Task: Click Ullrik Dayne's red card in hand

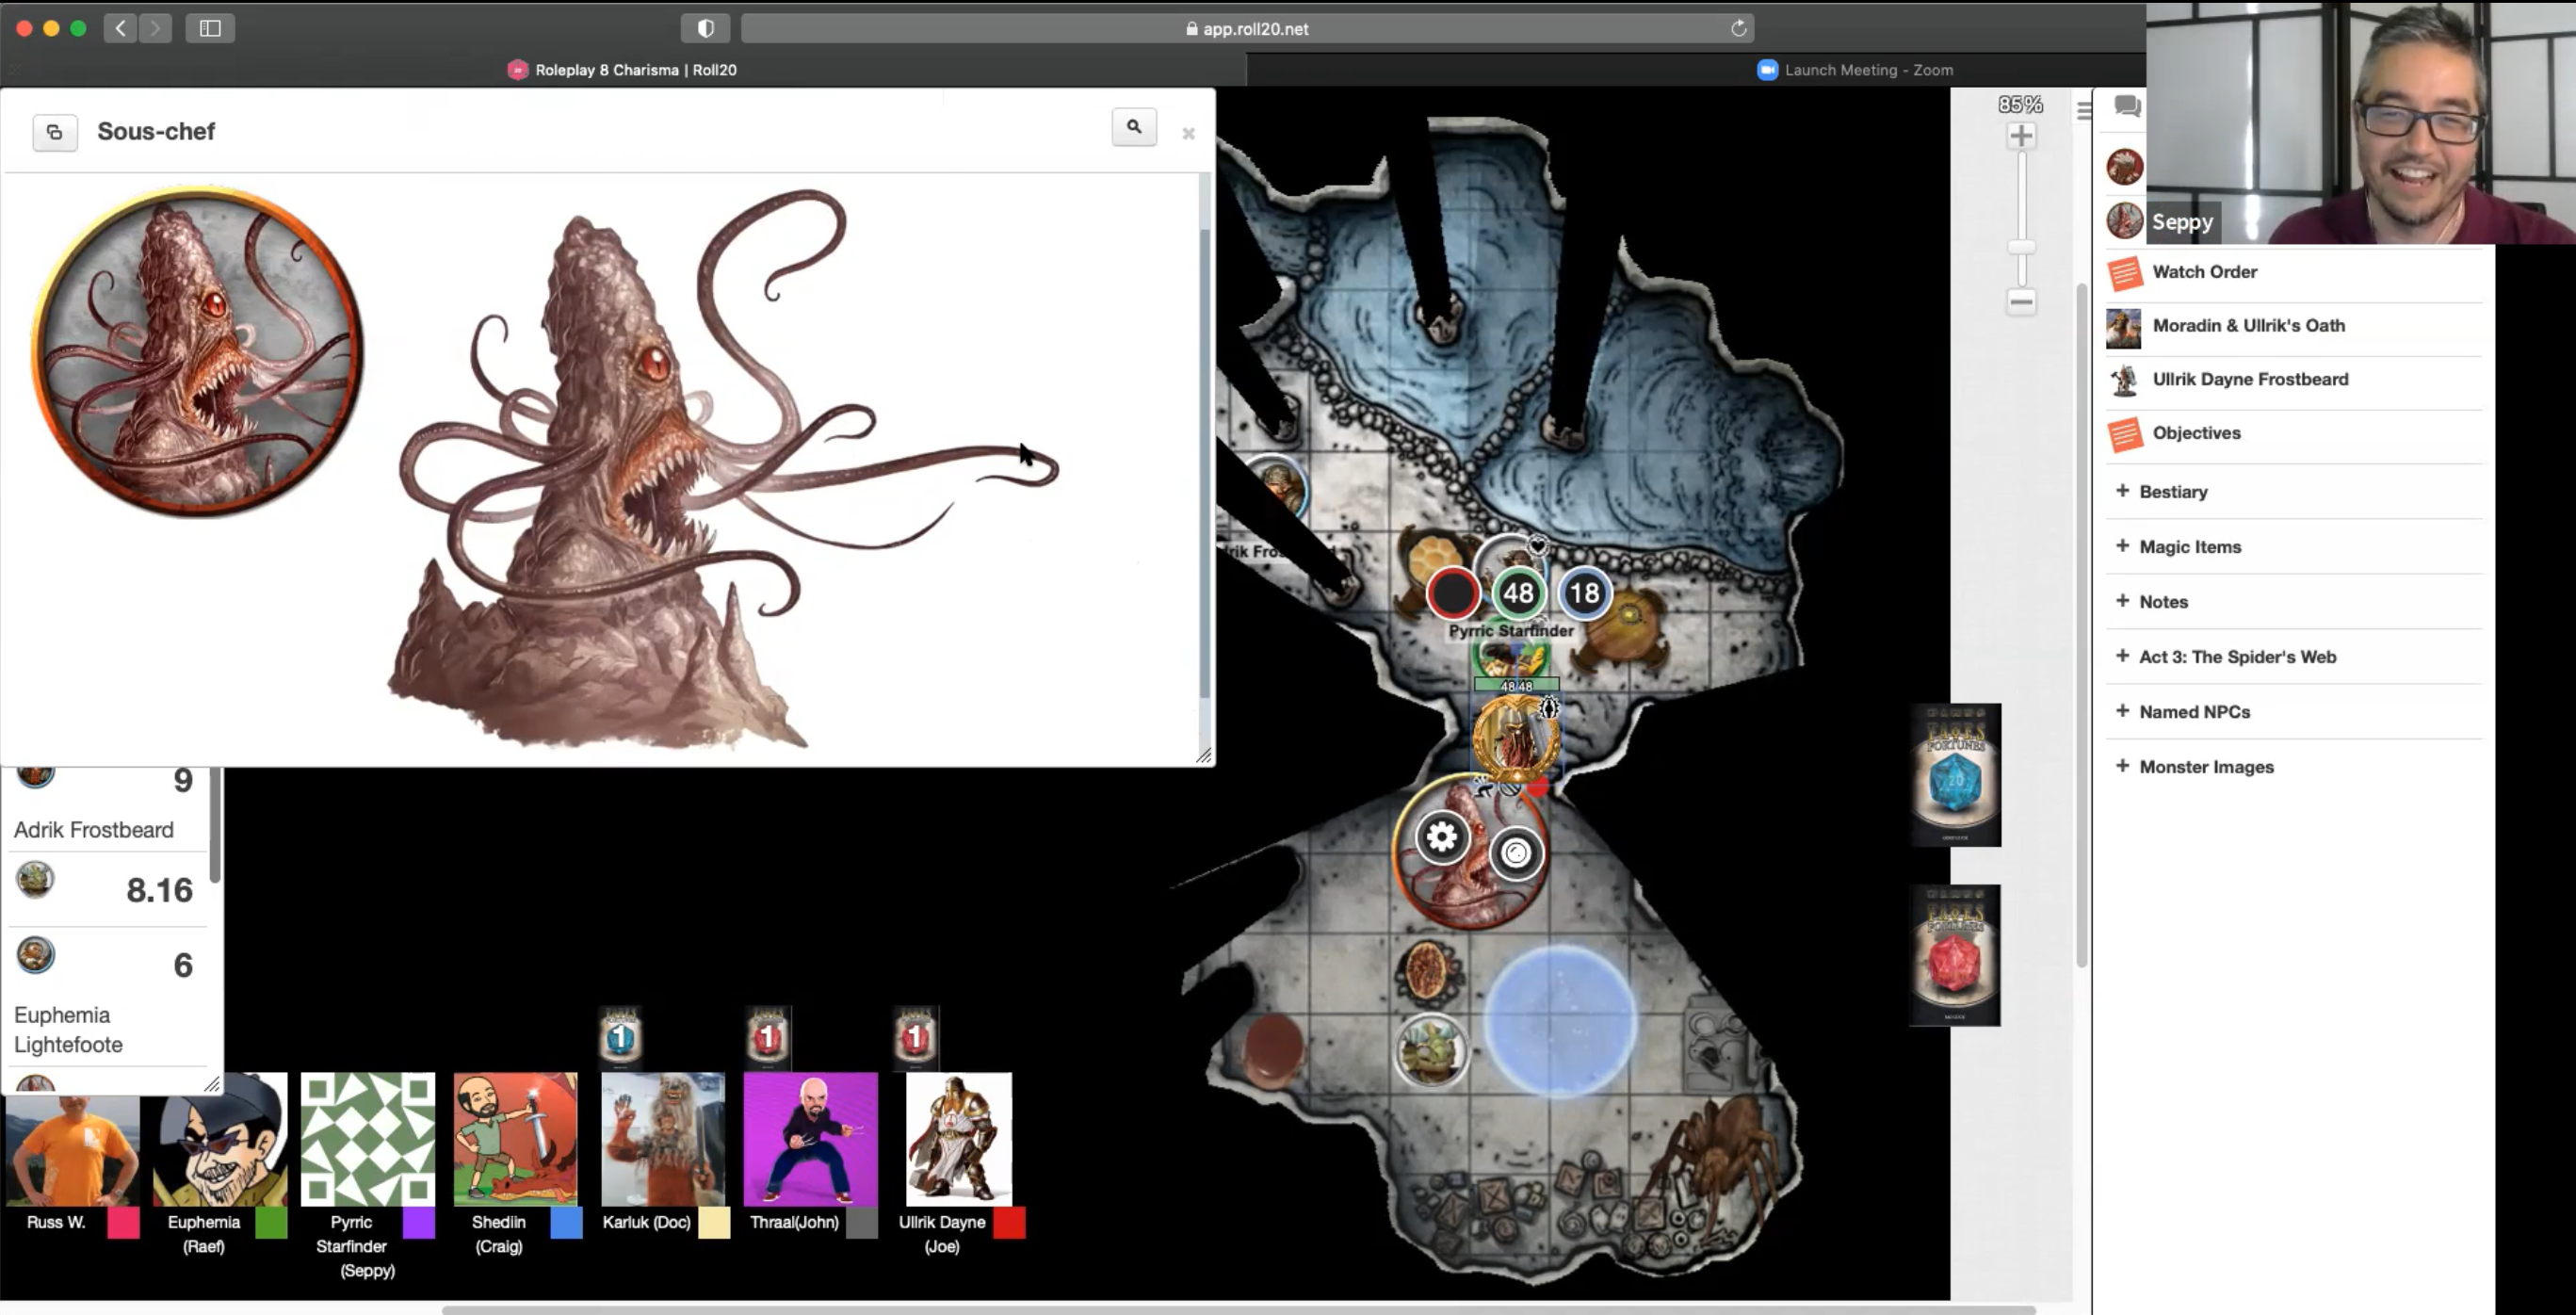Action: click(x=915, y=1037)
